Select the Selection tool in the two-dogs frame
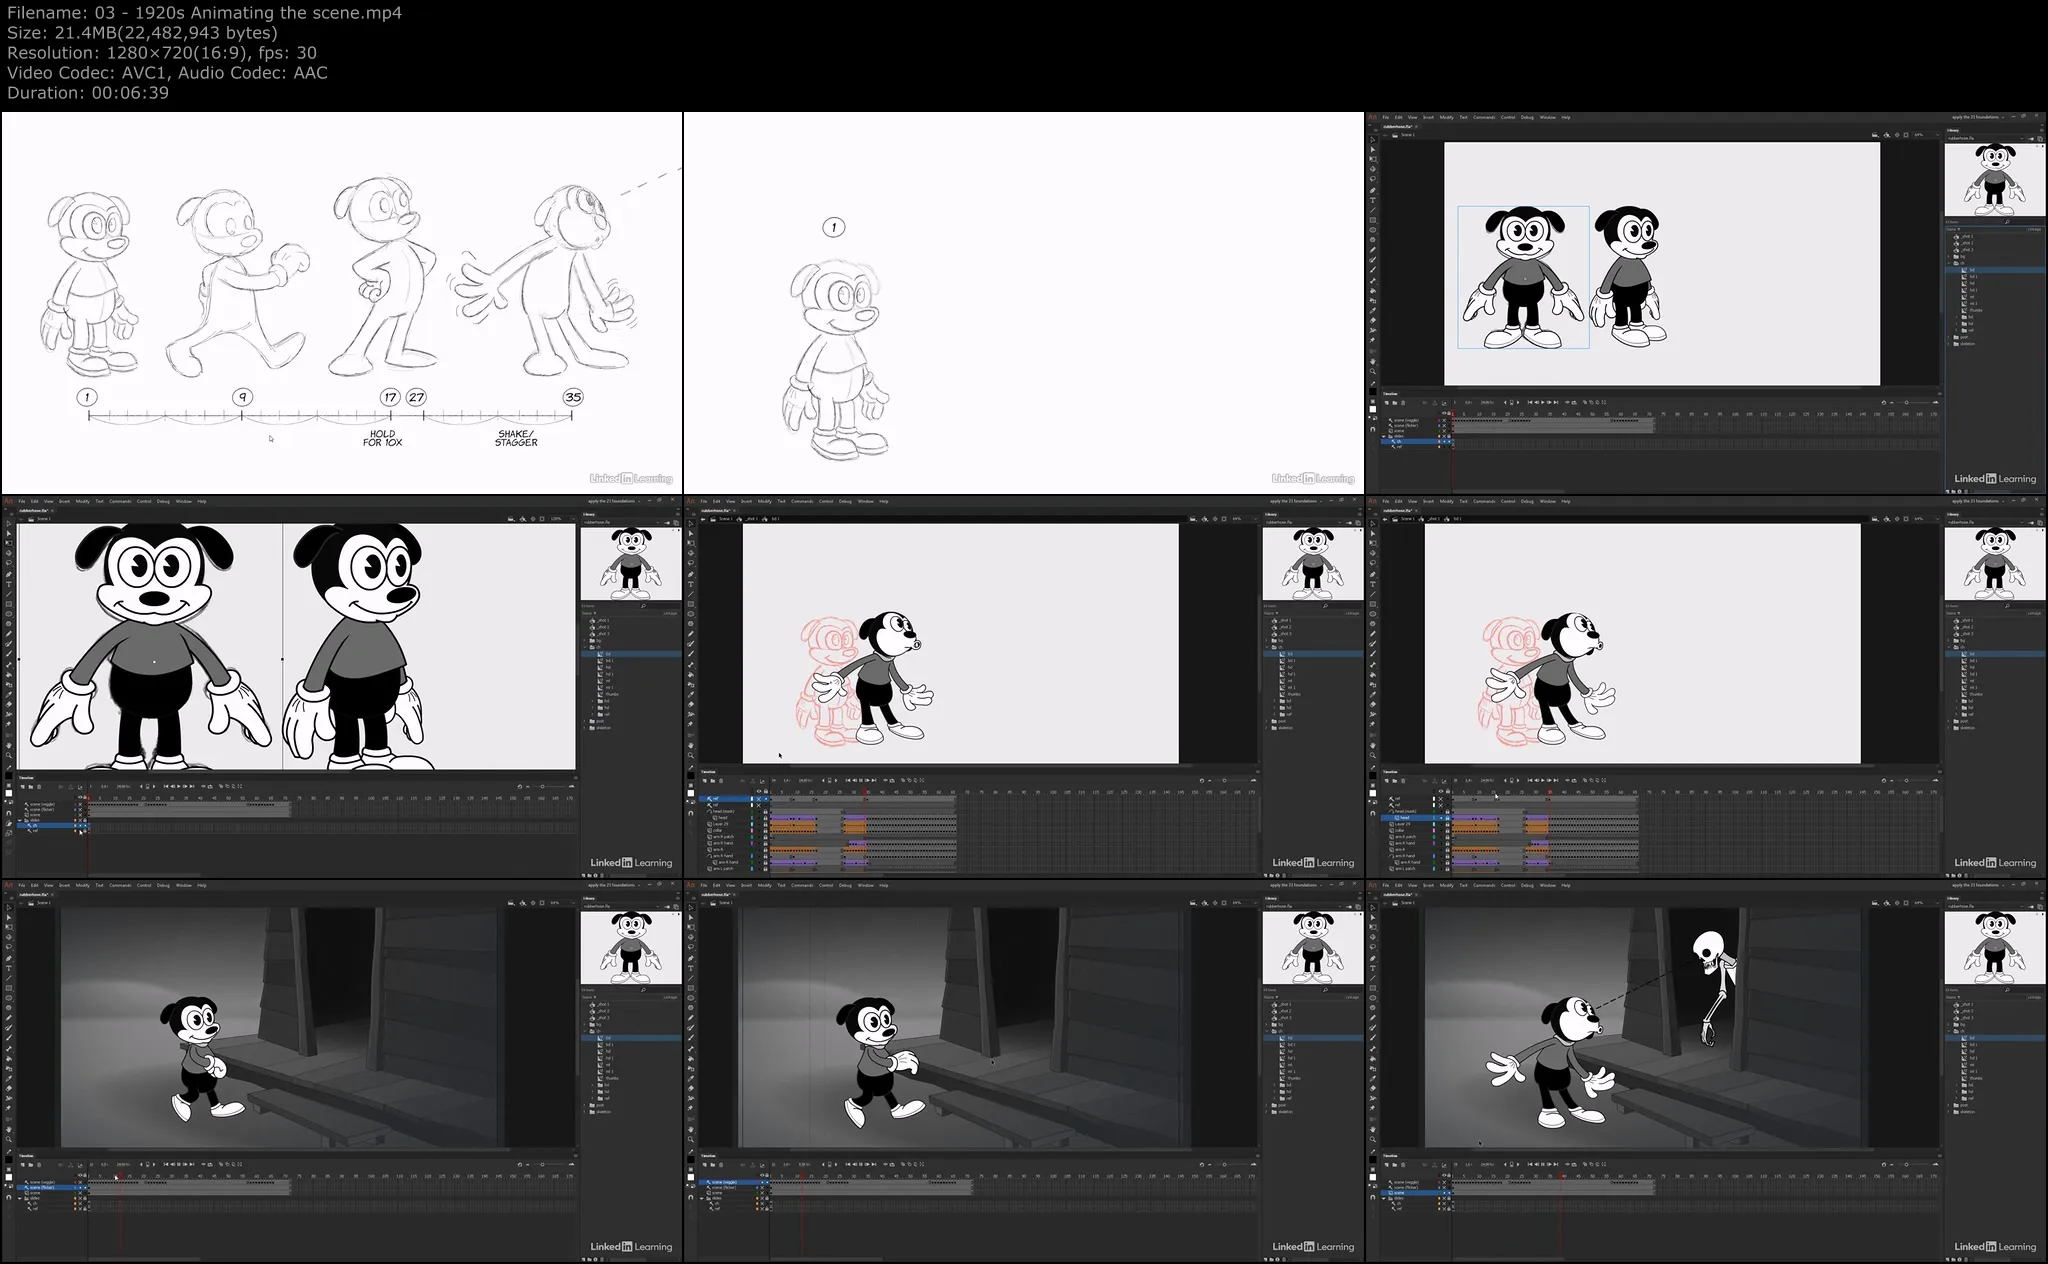Image resolution: width=2048 pixels, height=1264 pixels. 1373,140
